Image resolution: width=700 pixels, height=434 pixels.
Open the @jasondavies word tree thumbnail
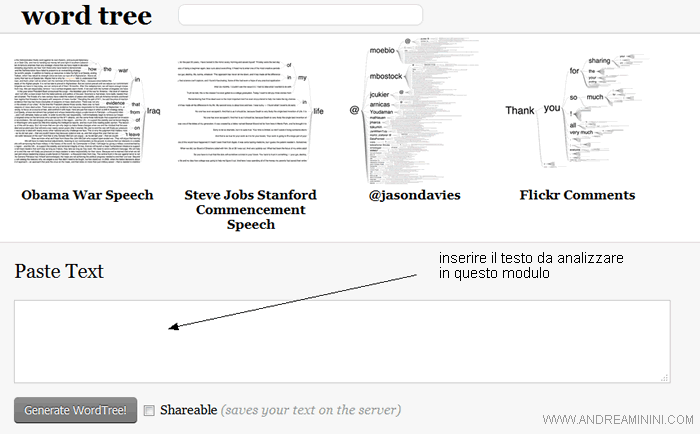pos(412,108)
